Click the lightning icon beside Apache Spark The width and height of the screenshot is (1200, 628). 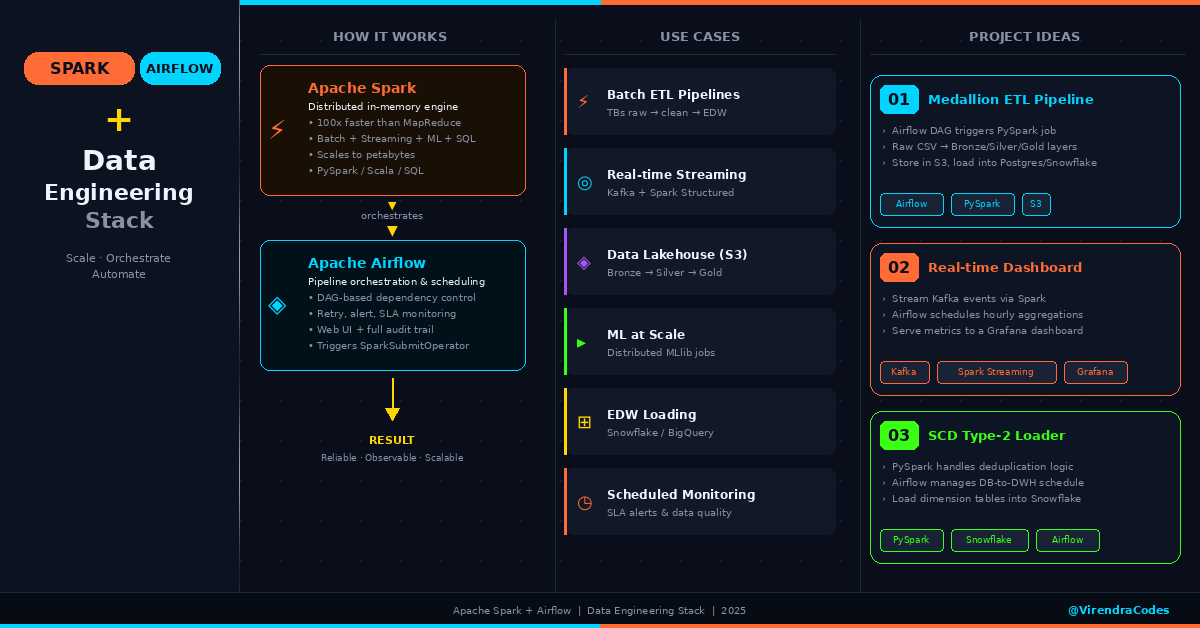click(277, 130)
